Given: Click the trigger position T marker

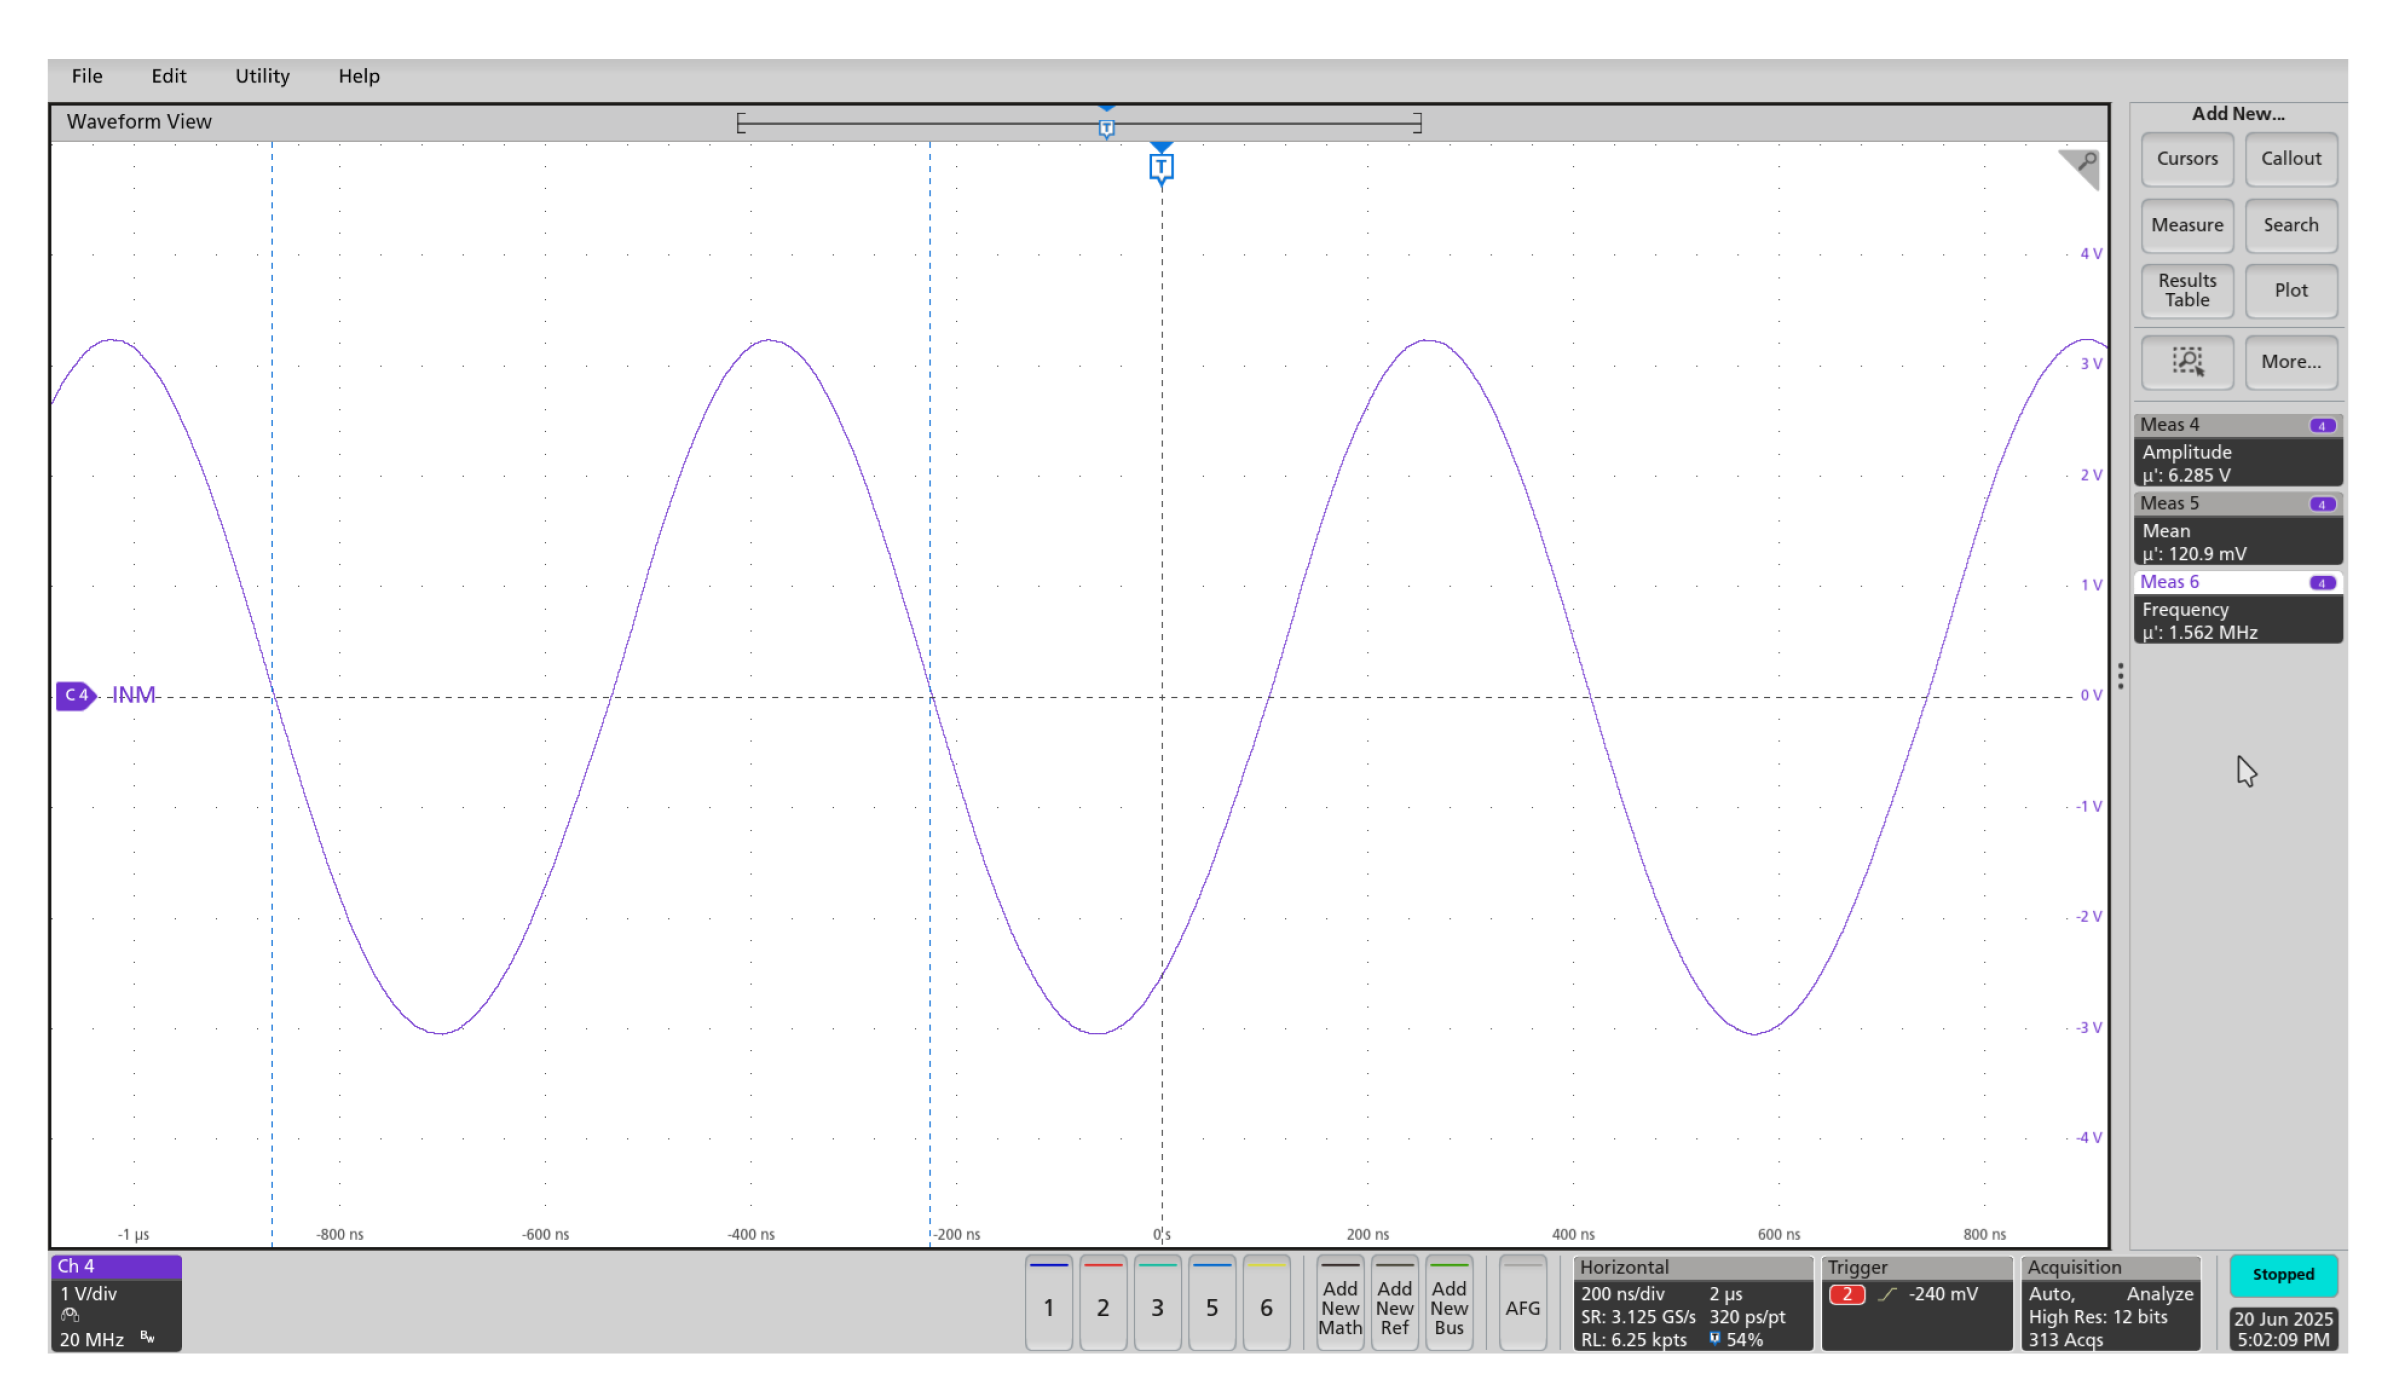Looking at the screenshot, I should 1160,167.
